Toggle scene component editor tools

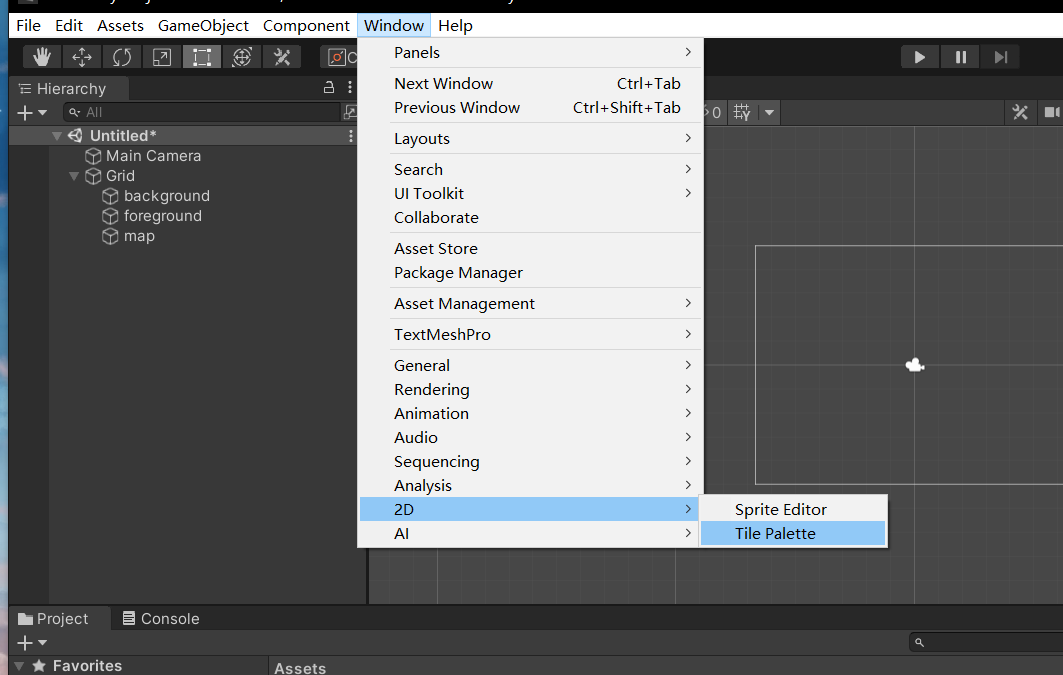[1020, 112]
